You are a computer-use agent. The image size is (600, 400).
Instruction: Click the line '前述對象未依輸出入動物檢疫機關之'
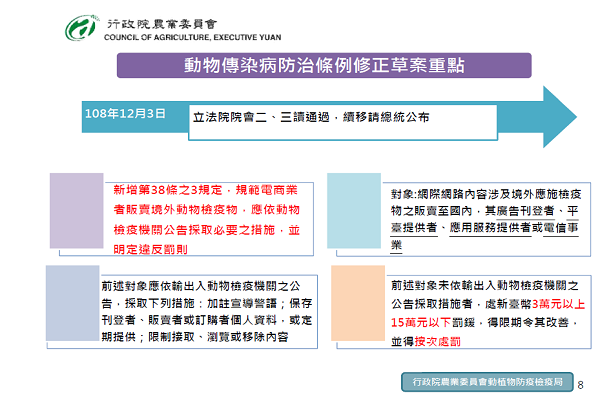[485, 286]
